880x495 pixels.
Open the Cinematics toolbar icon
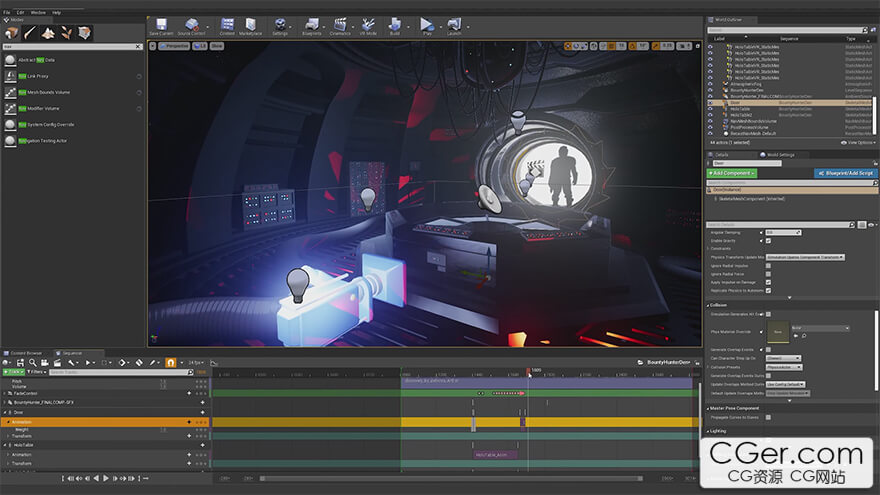point(340,26)
